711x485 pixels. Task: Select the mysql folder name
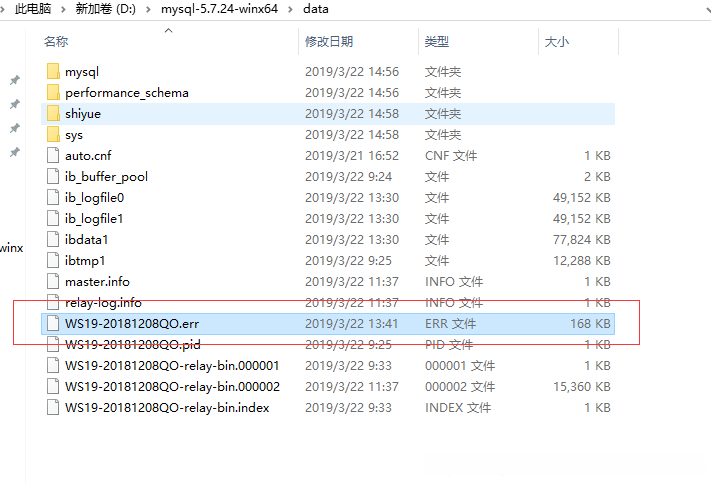point(82,72)
